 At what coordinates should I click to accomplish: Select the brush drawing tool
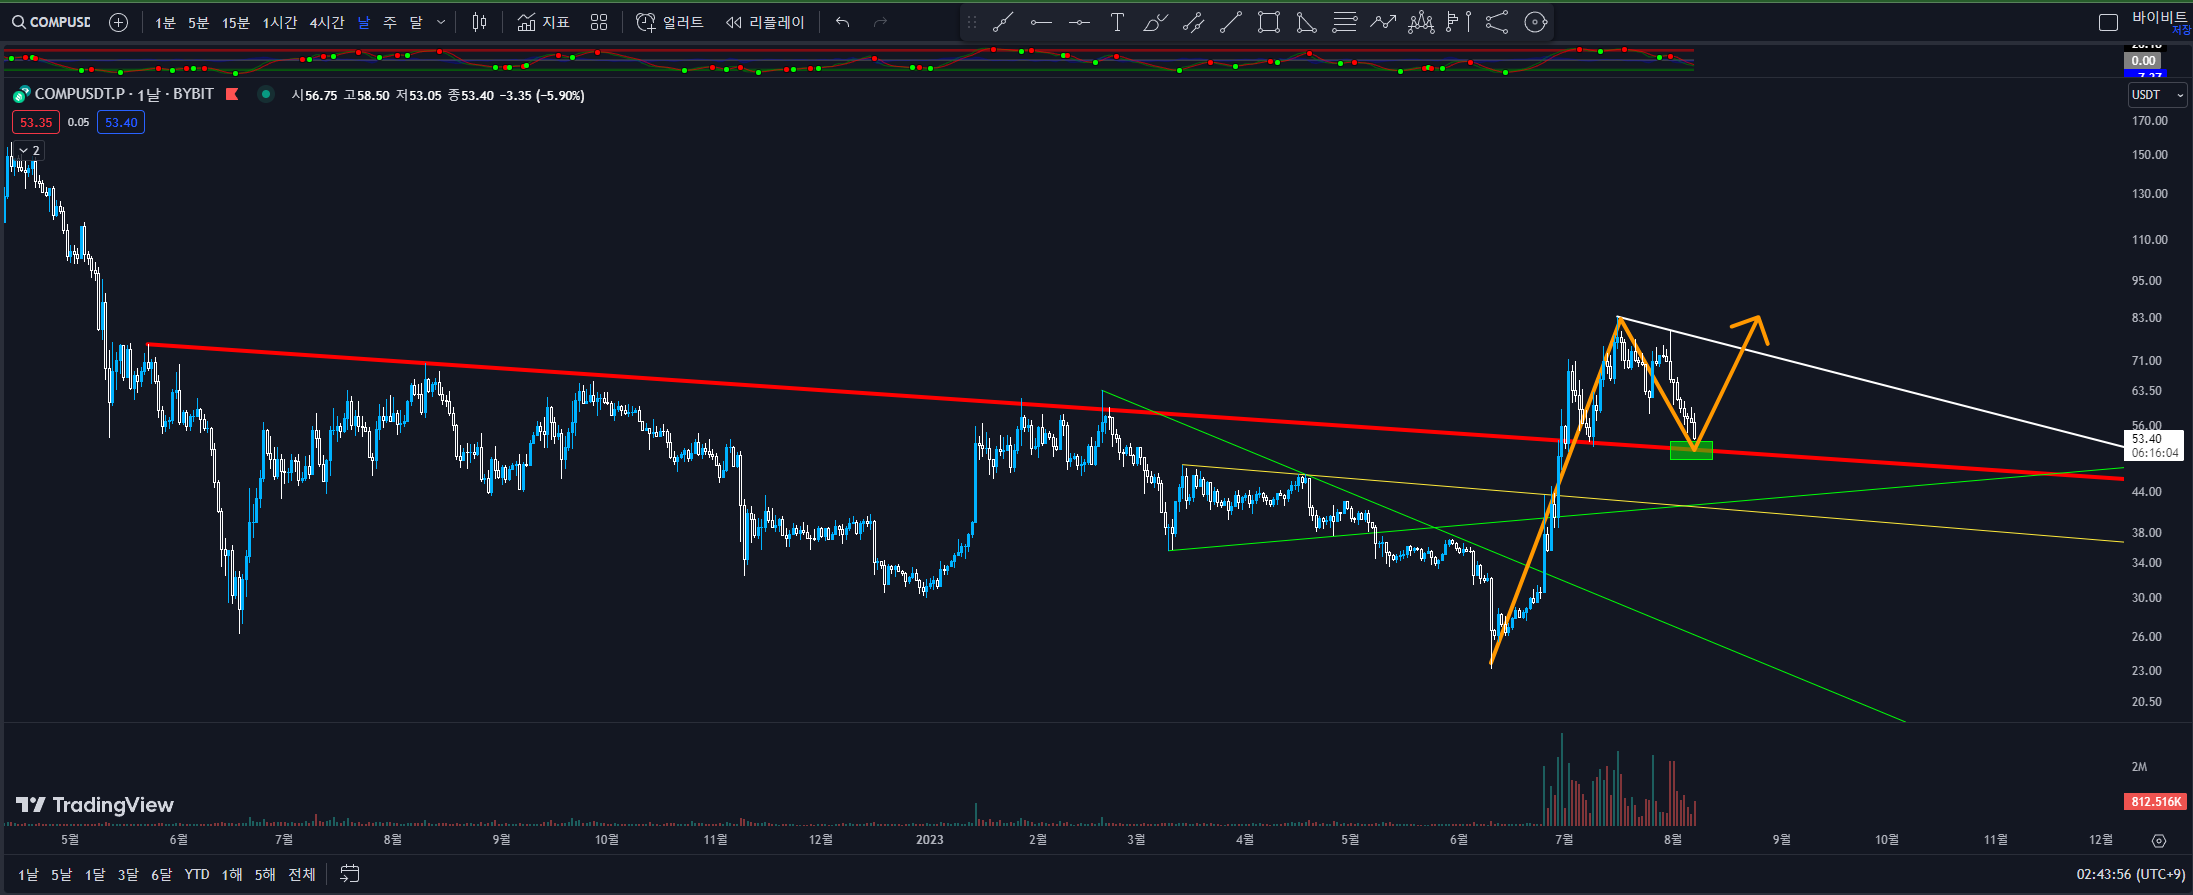pos(1155,22)
